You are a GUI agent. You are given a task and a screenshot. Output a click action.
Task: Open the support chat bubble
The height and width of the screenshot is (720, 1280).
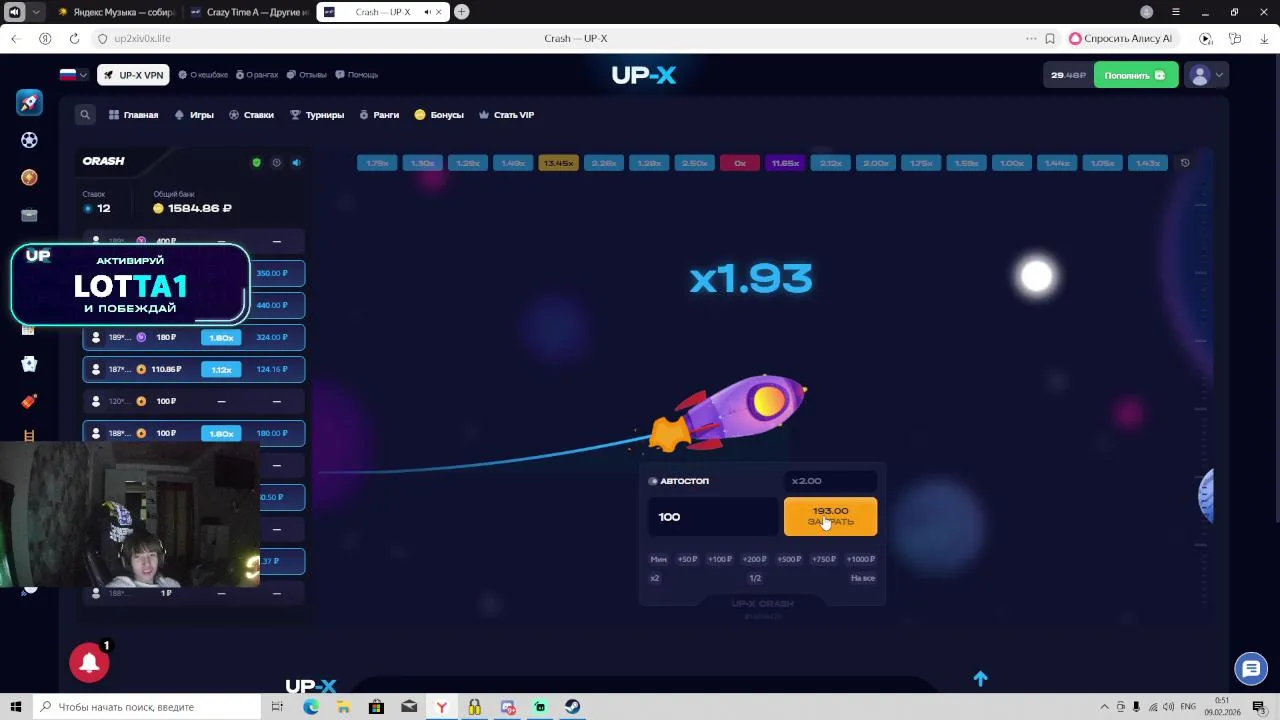tap(1251, 669)
